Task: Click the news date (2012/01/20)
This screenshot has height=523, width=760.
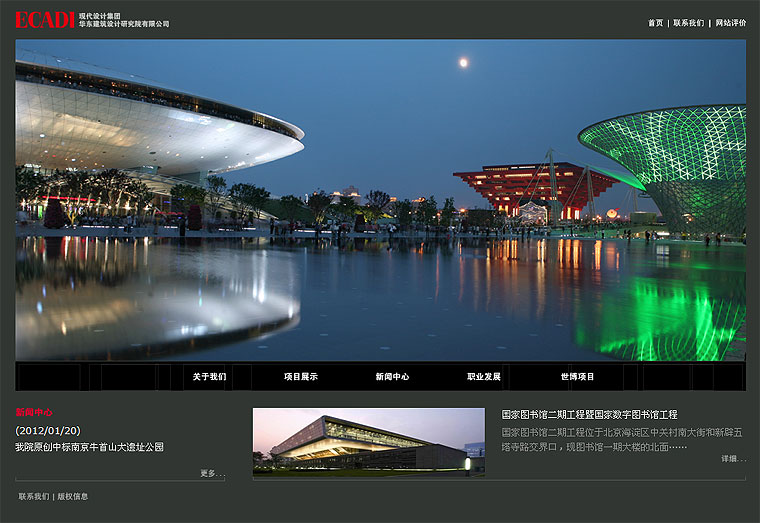Action: (48, 430)
